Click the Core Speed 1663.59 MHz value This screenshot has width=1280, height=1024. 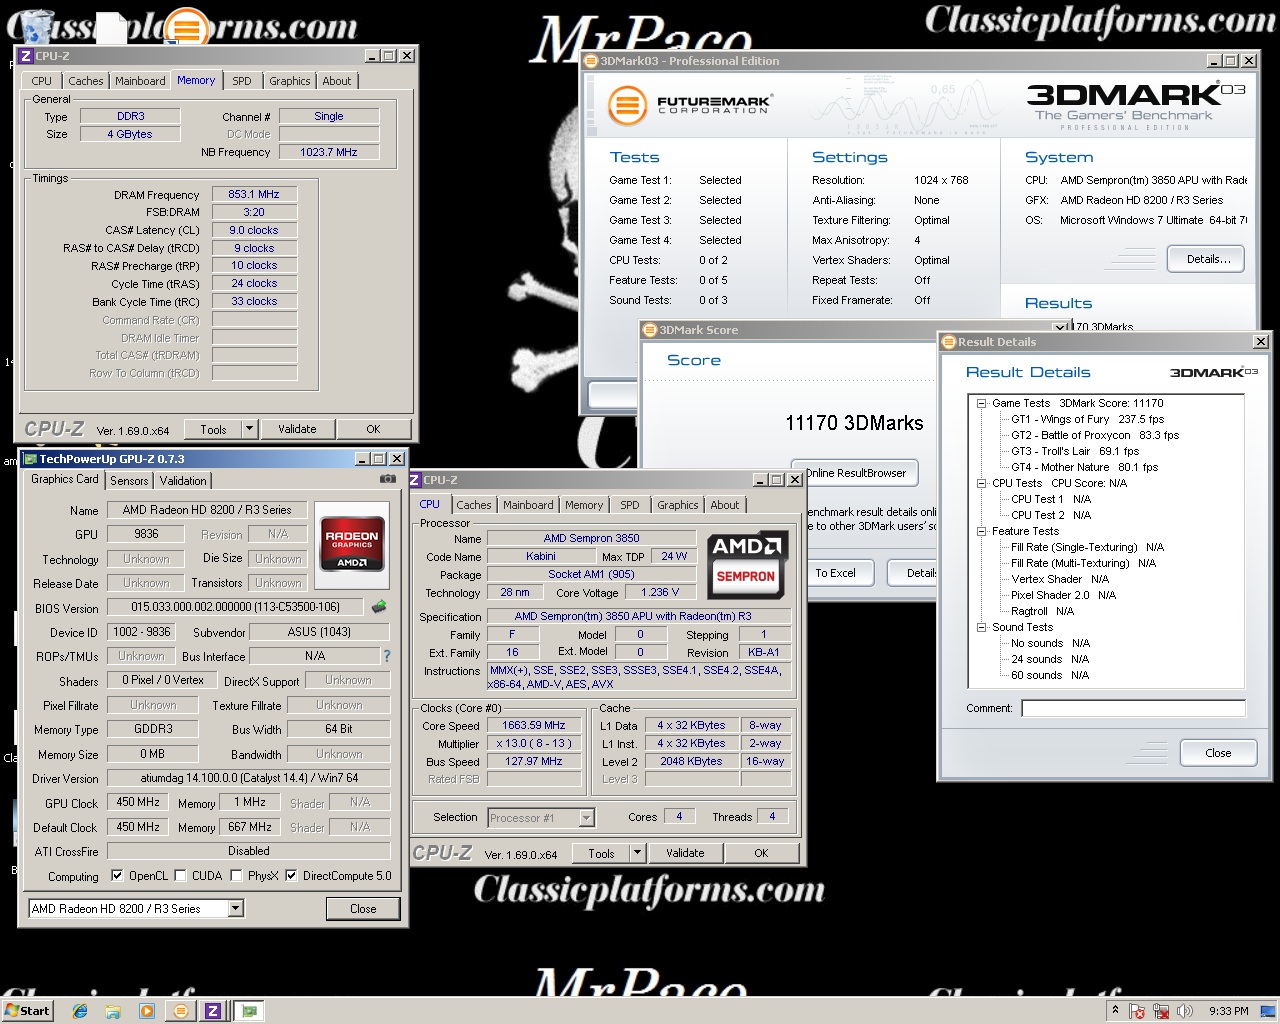(x=534, y=725)
